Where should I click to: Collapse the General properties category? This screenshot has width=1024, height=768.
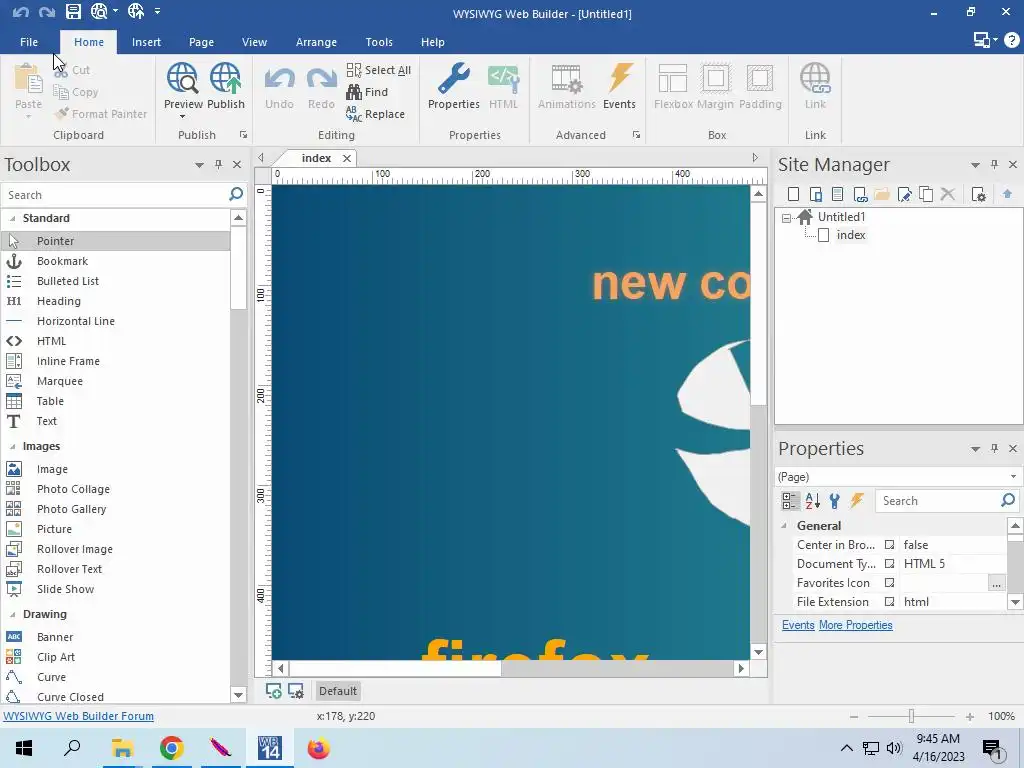click(x=784, y=526)
